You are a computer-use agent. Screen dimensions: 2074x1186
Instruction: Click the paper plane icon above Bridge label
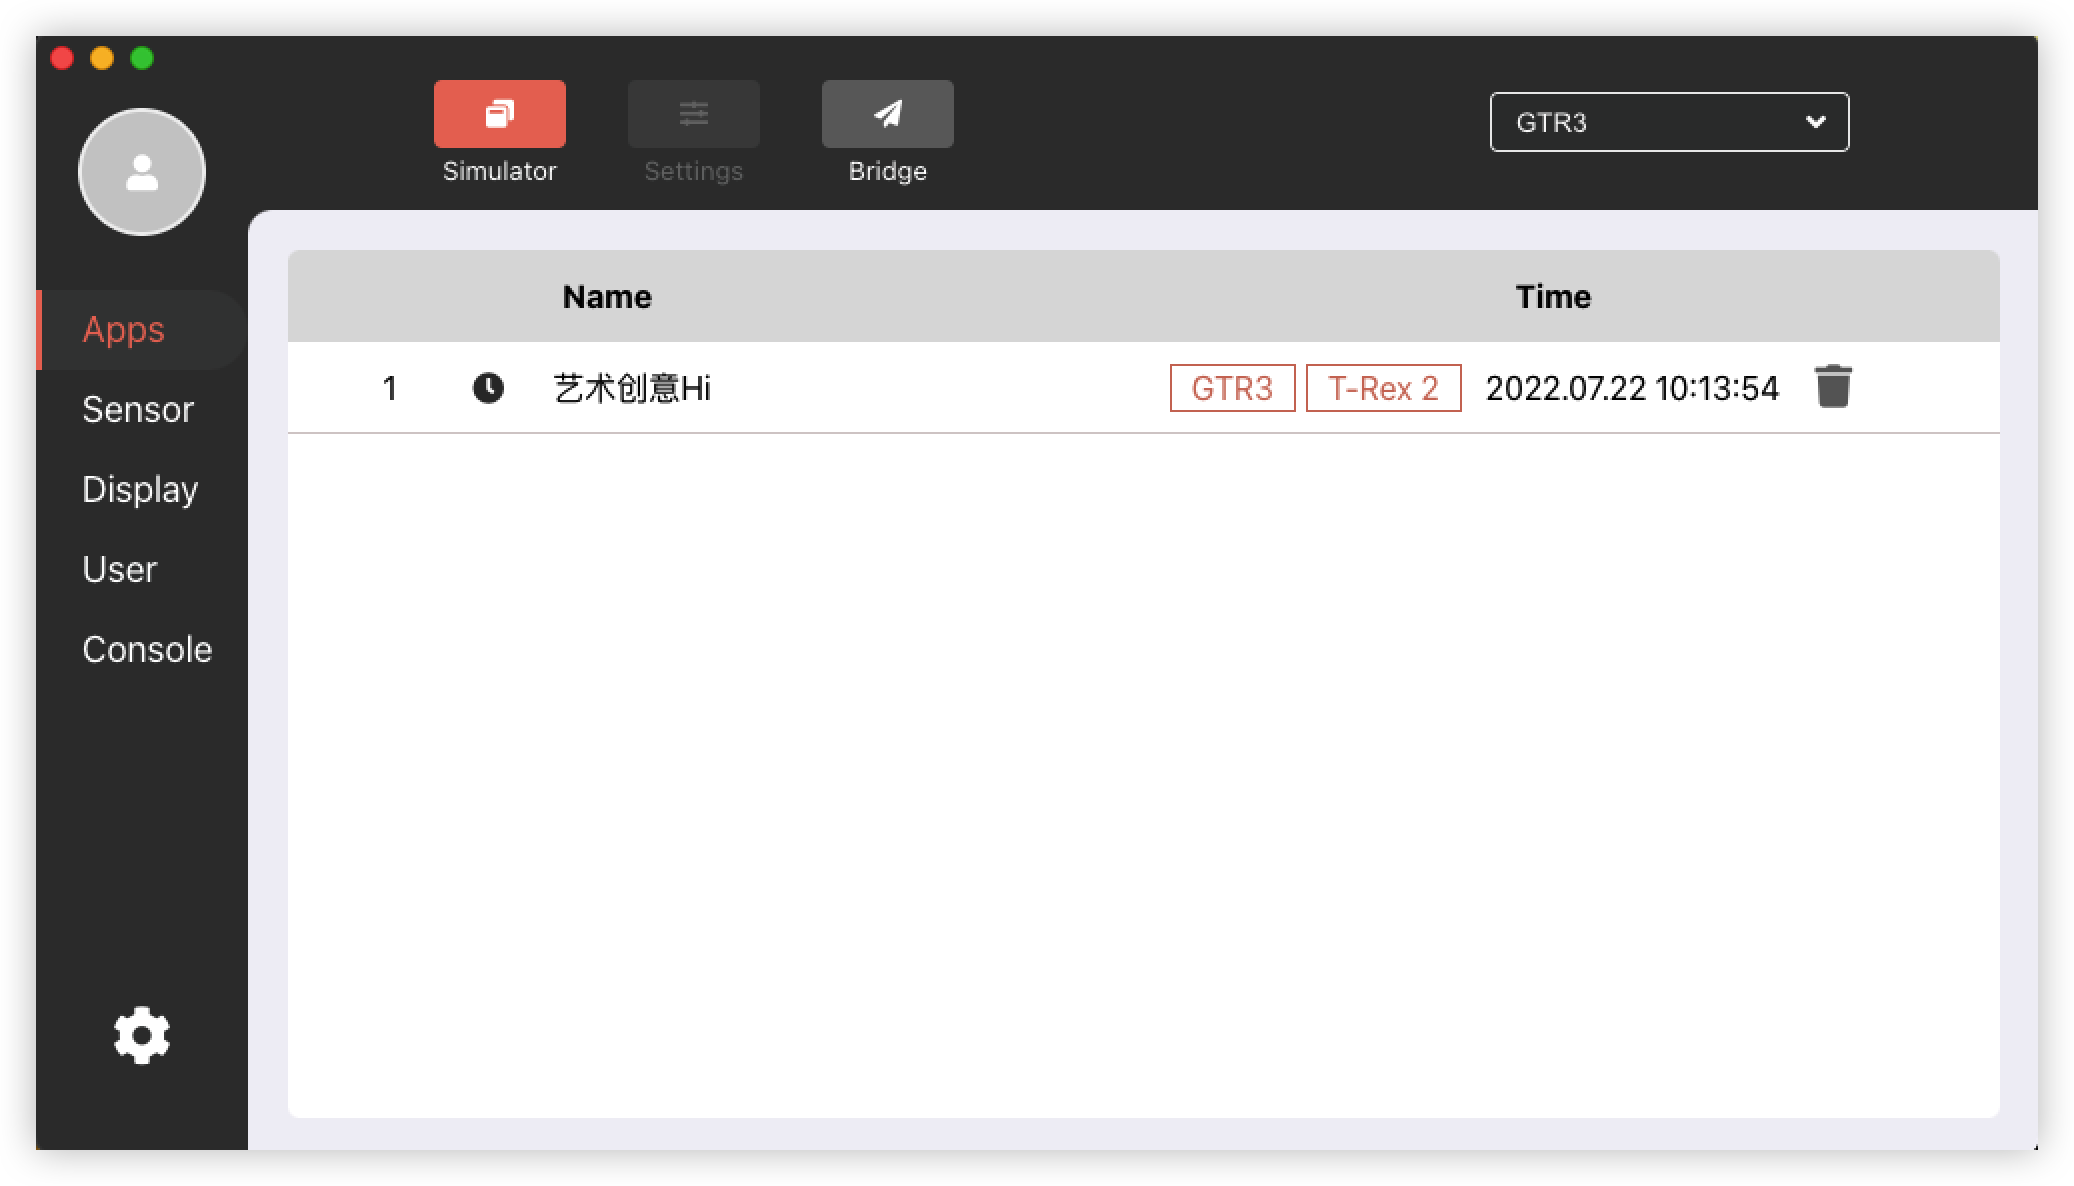click(886, 113)
